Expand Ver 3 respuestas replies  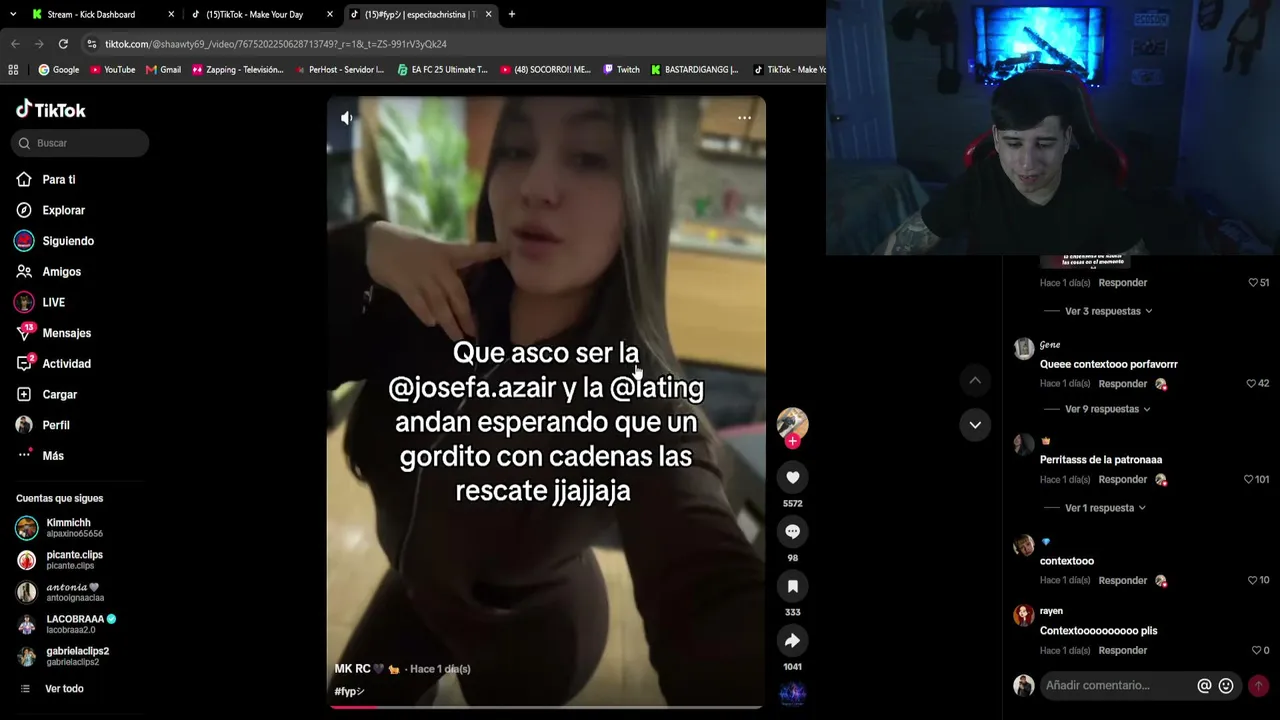pos(1108,311)
